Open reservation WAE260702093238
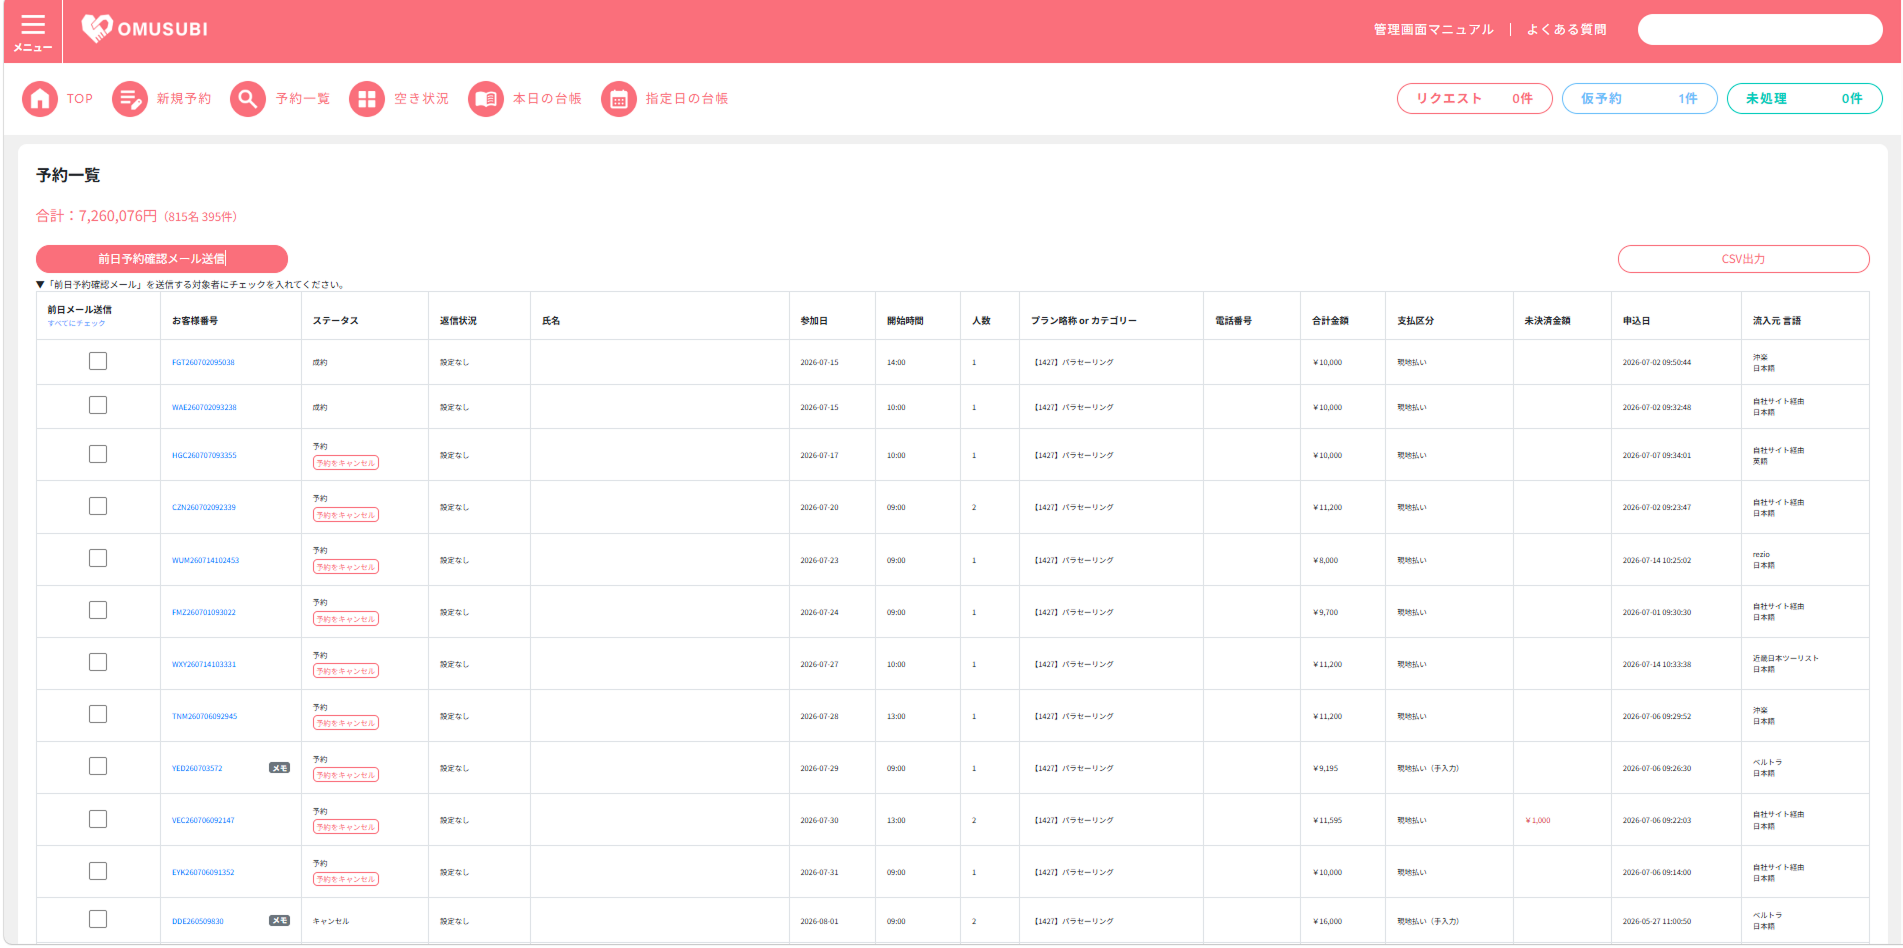This screenshot has width=1903, height=948. 204,408
